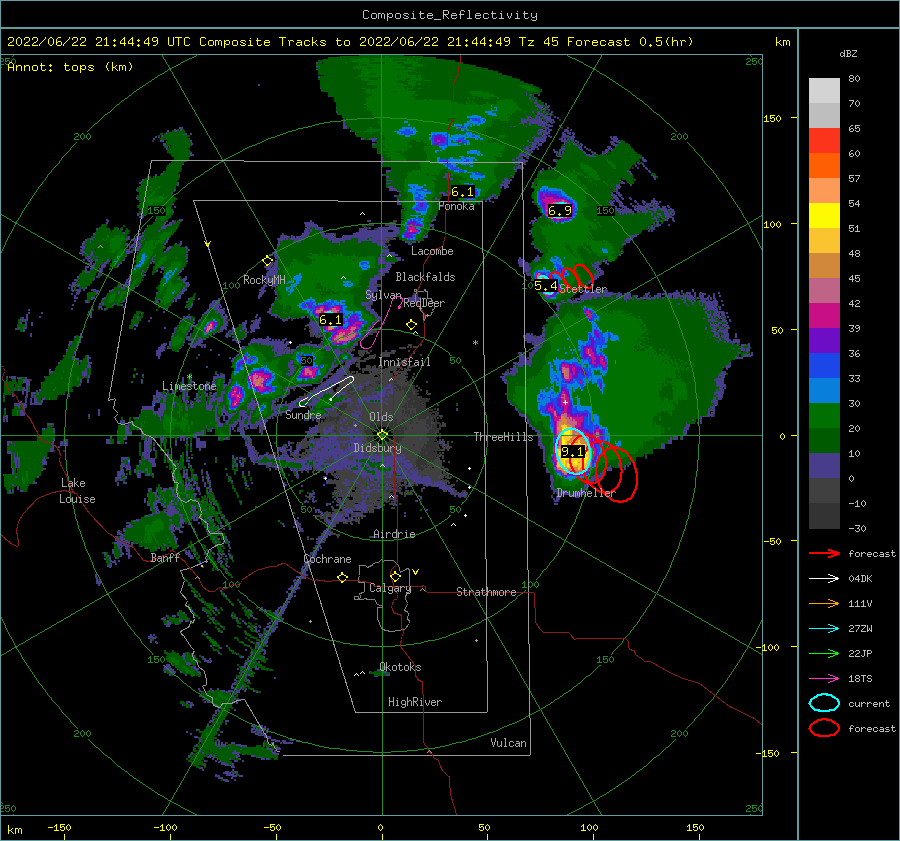The width and height of the screenshot is (900, 841).
Task: Click the magenta 39–42 dBZ color swatch
Action: click(x=824, y=316)
